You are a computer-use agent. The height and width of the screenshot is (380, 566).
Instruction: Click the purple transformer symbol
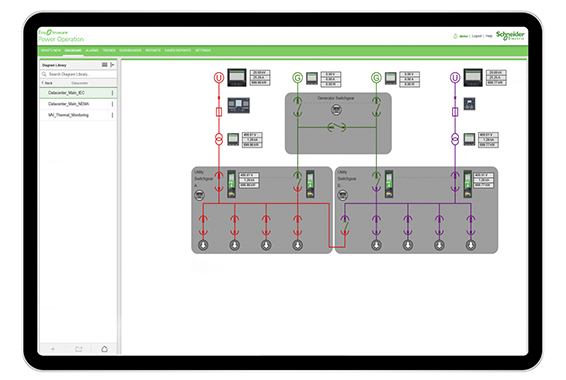click(455, 139)
